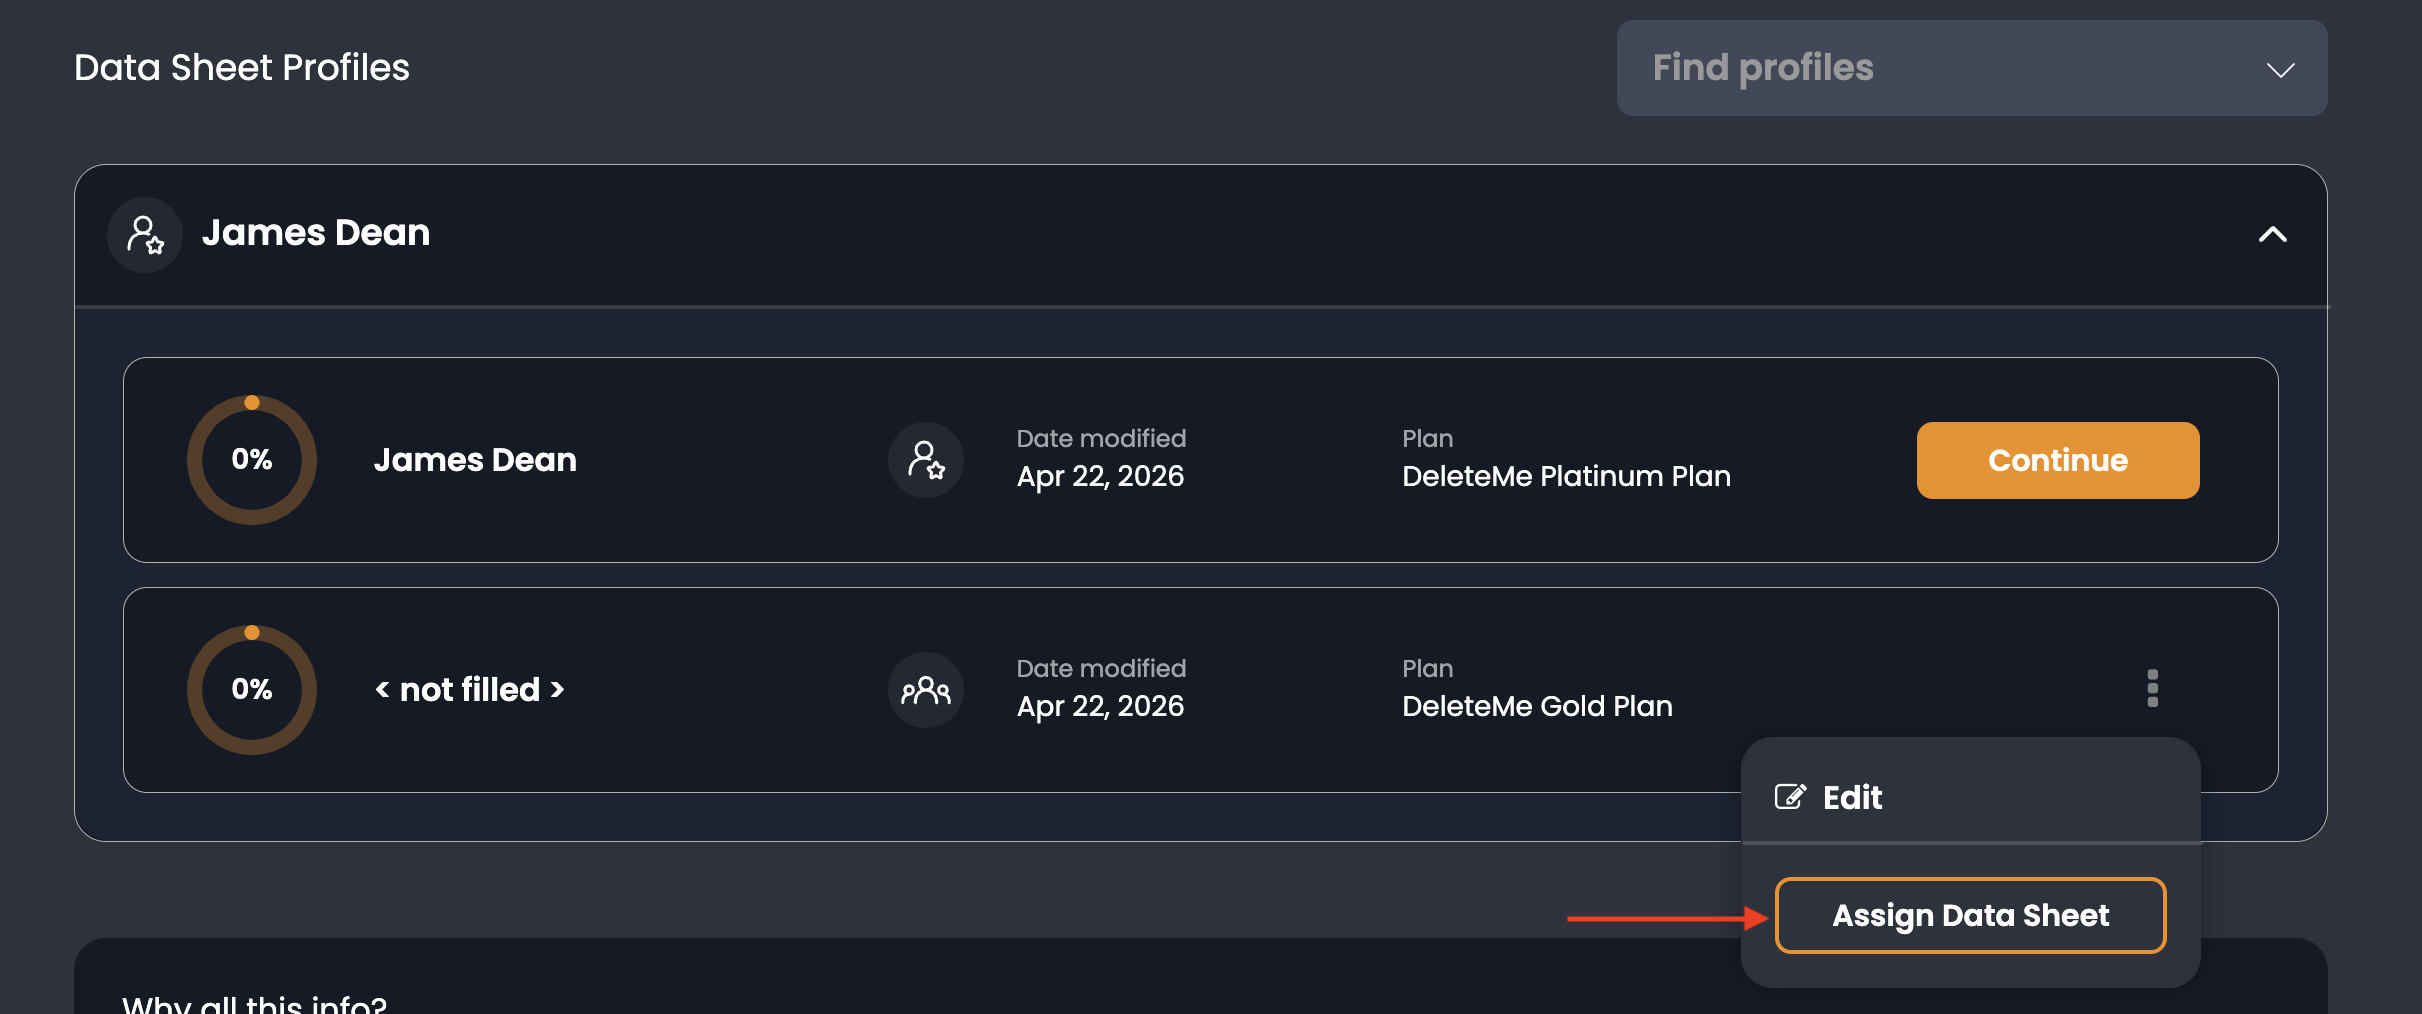Collapse the James Dean profile section
Image resolution: width=2422 pixels, height=1014 pixels.
pos(2272,234)
